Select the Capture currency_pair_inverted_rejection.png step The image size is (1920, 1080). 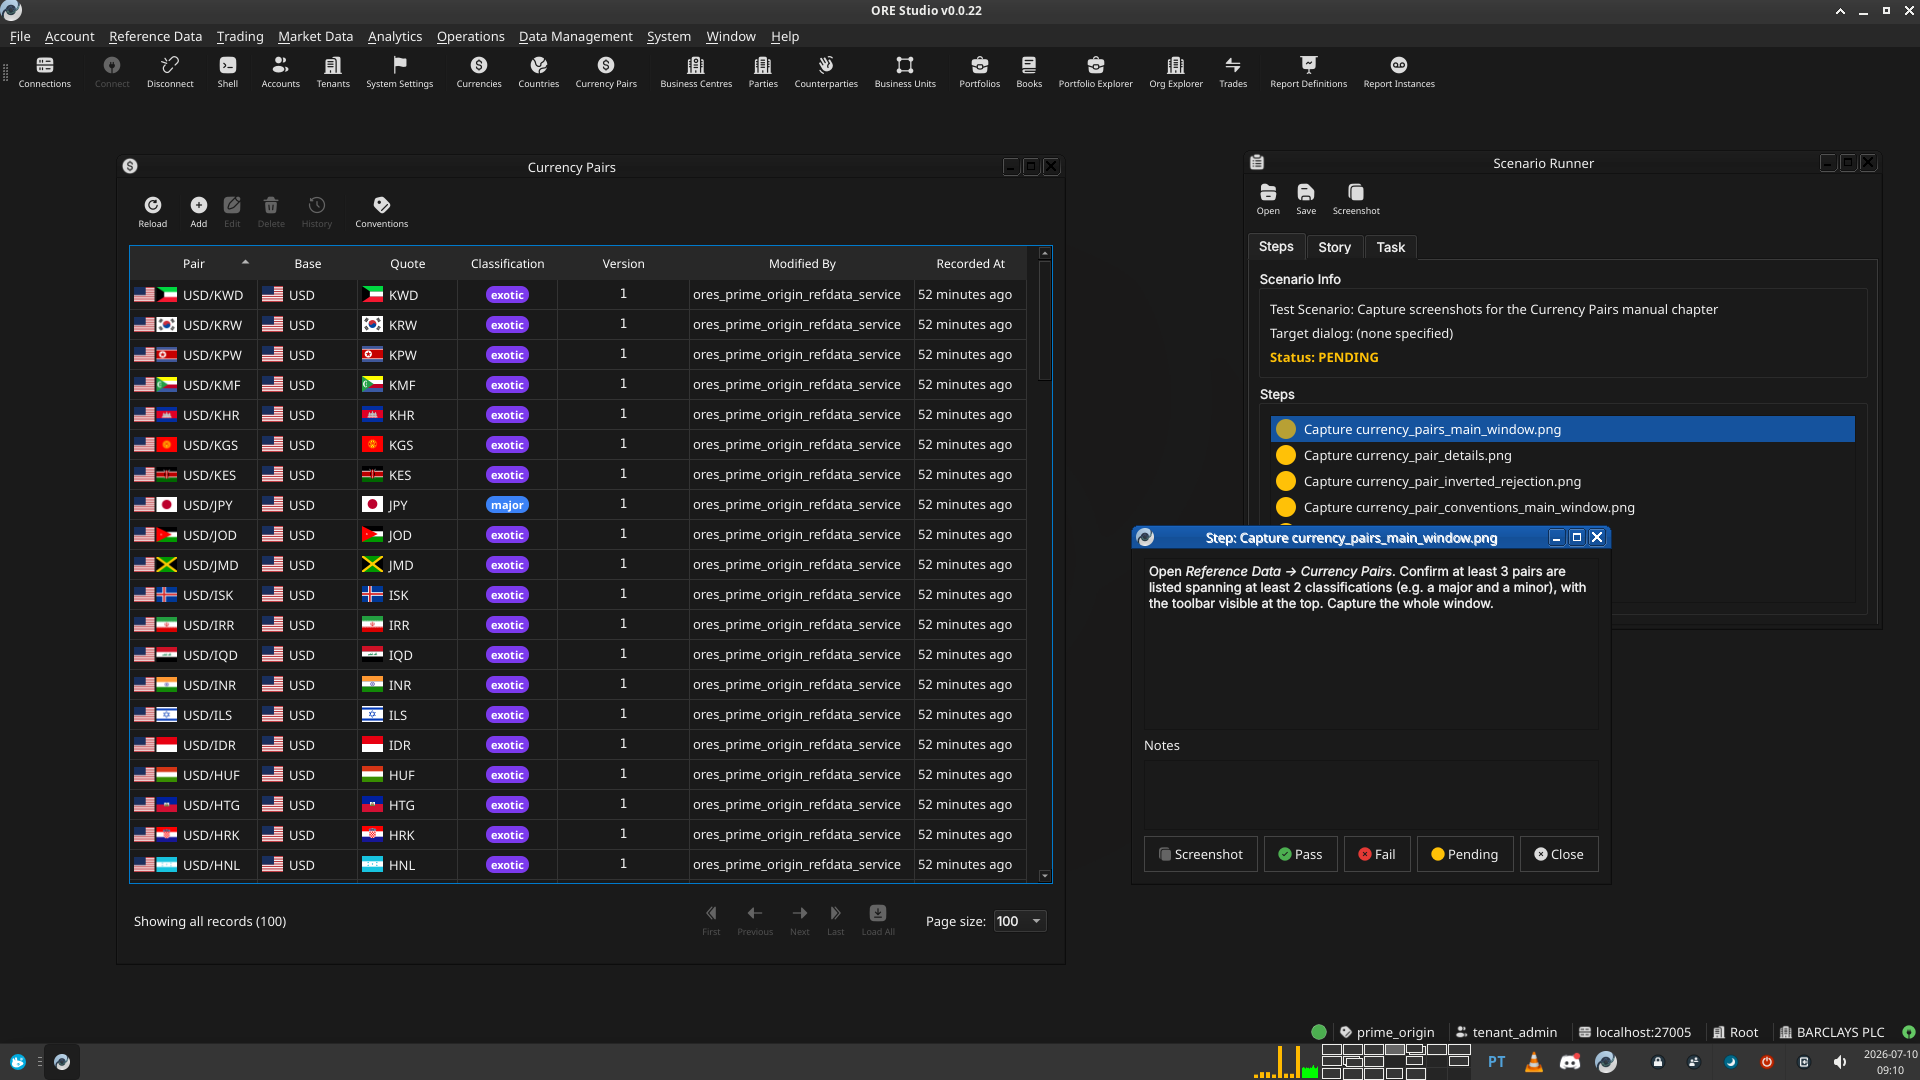pyautogui.click(x=1562, y=481)
